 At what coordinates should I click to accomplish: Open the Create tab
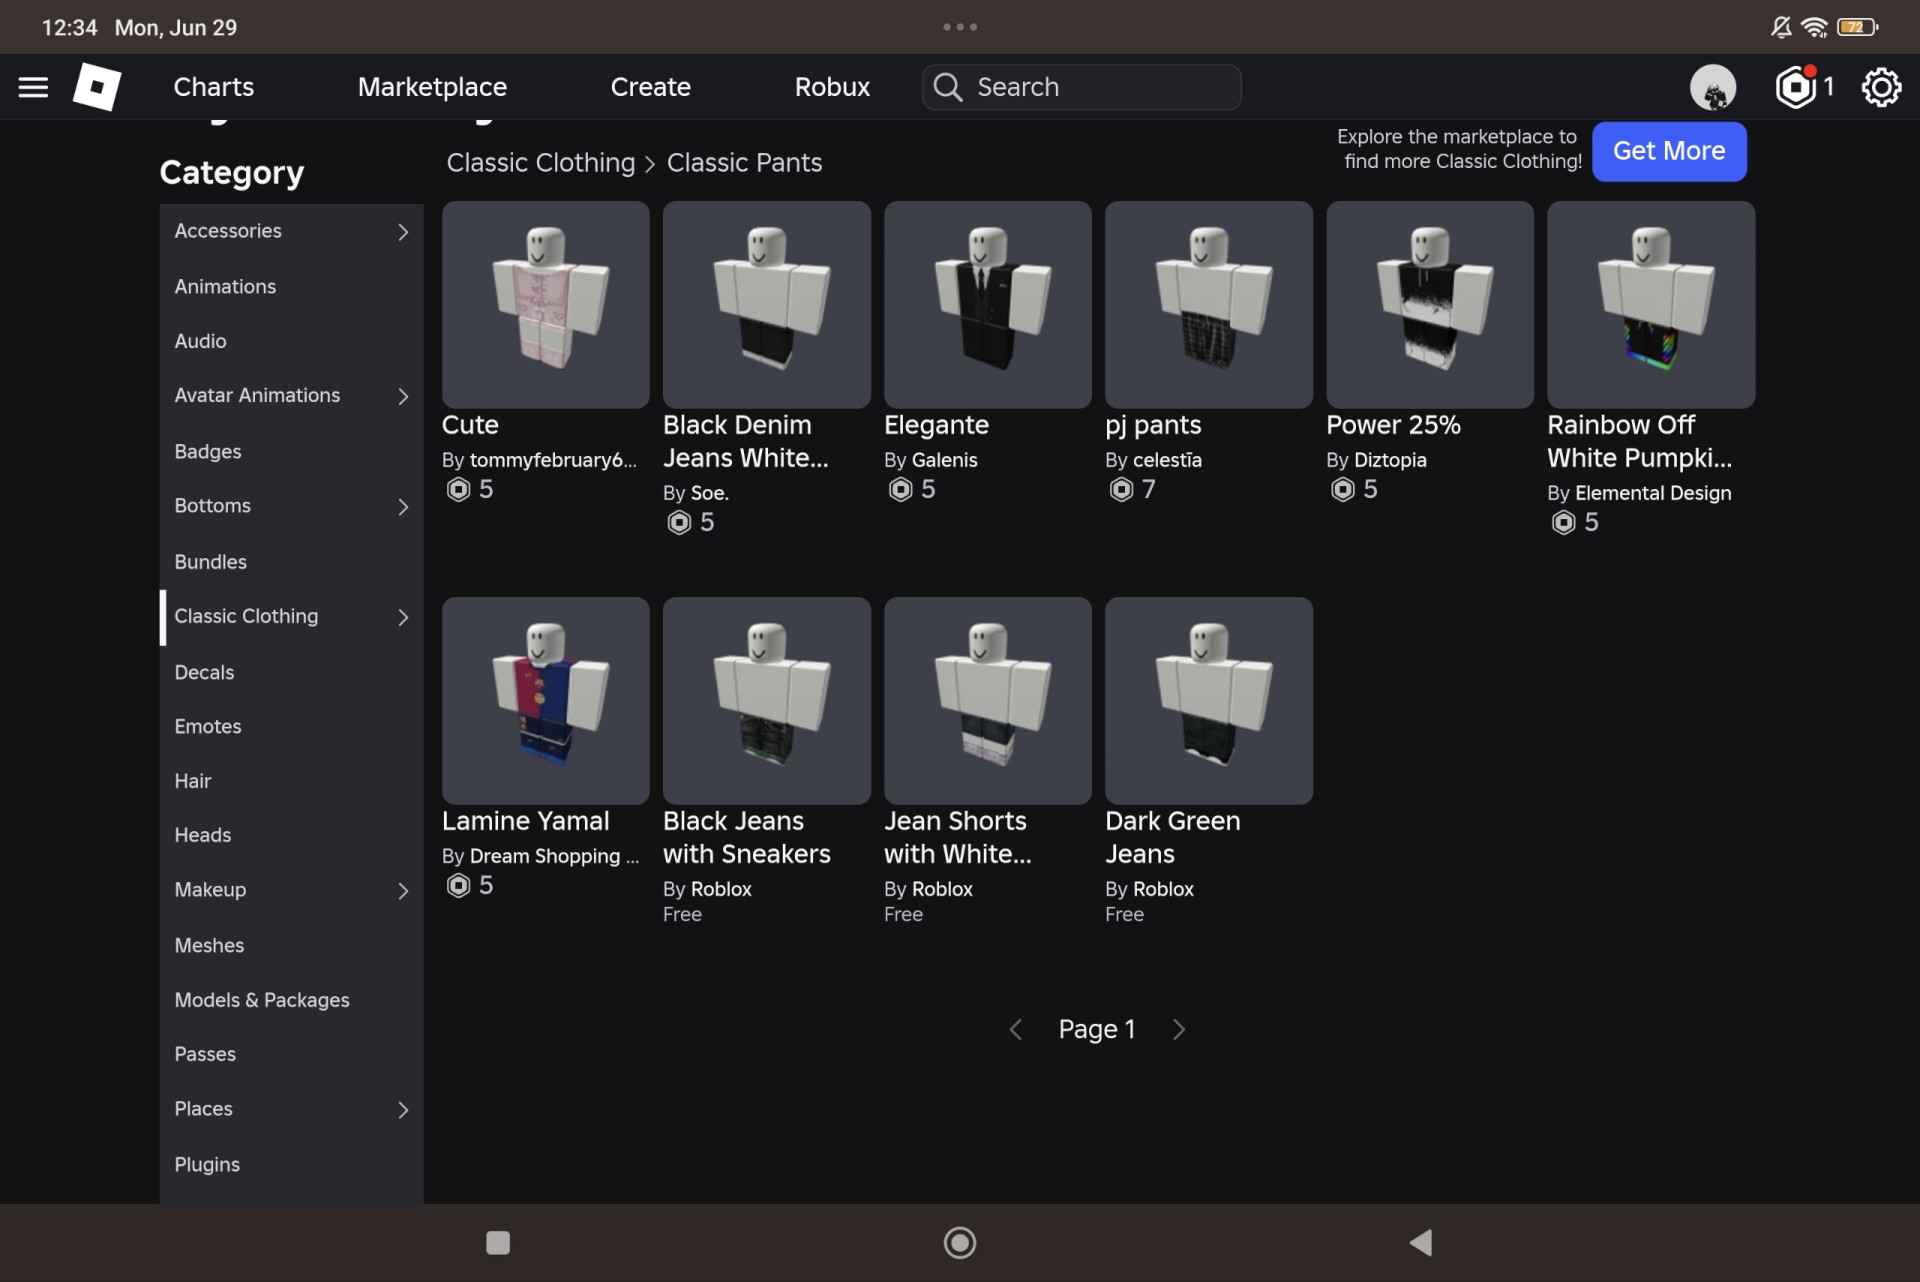(x=650, y=87)
